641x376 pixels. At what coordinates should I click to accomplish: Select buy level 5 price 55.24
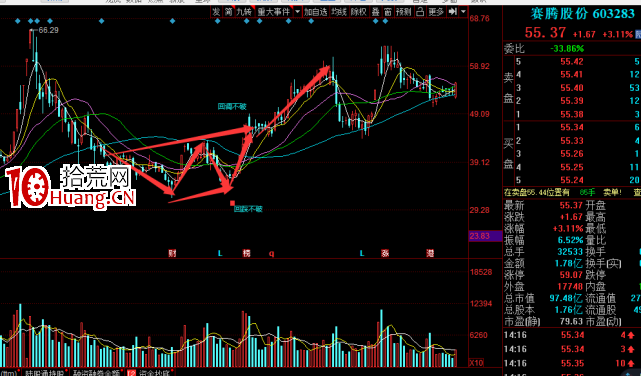coord(572,180)
